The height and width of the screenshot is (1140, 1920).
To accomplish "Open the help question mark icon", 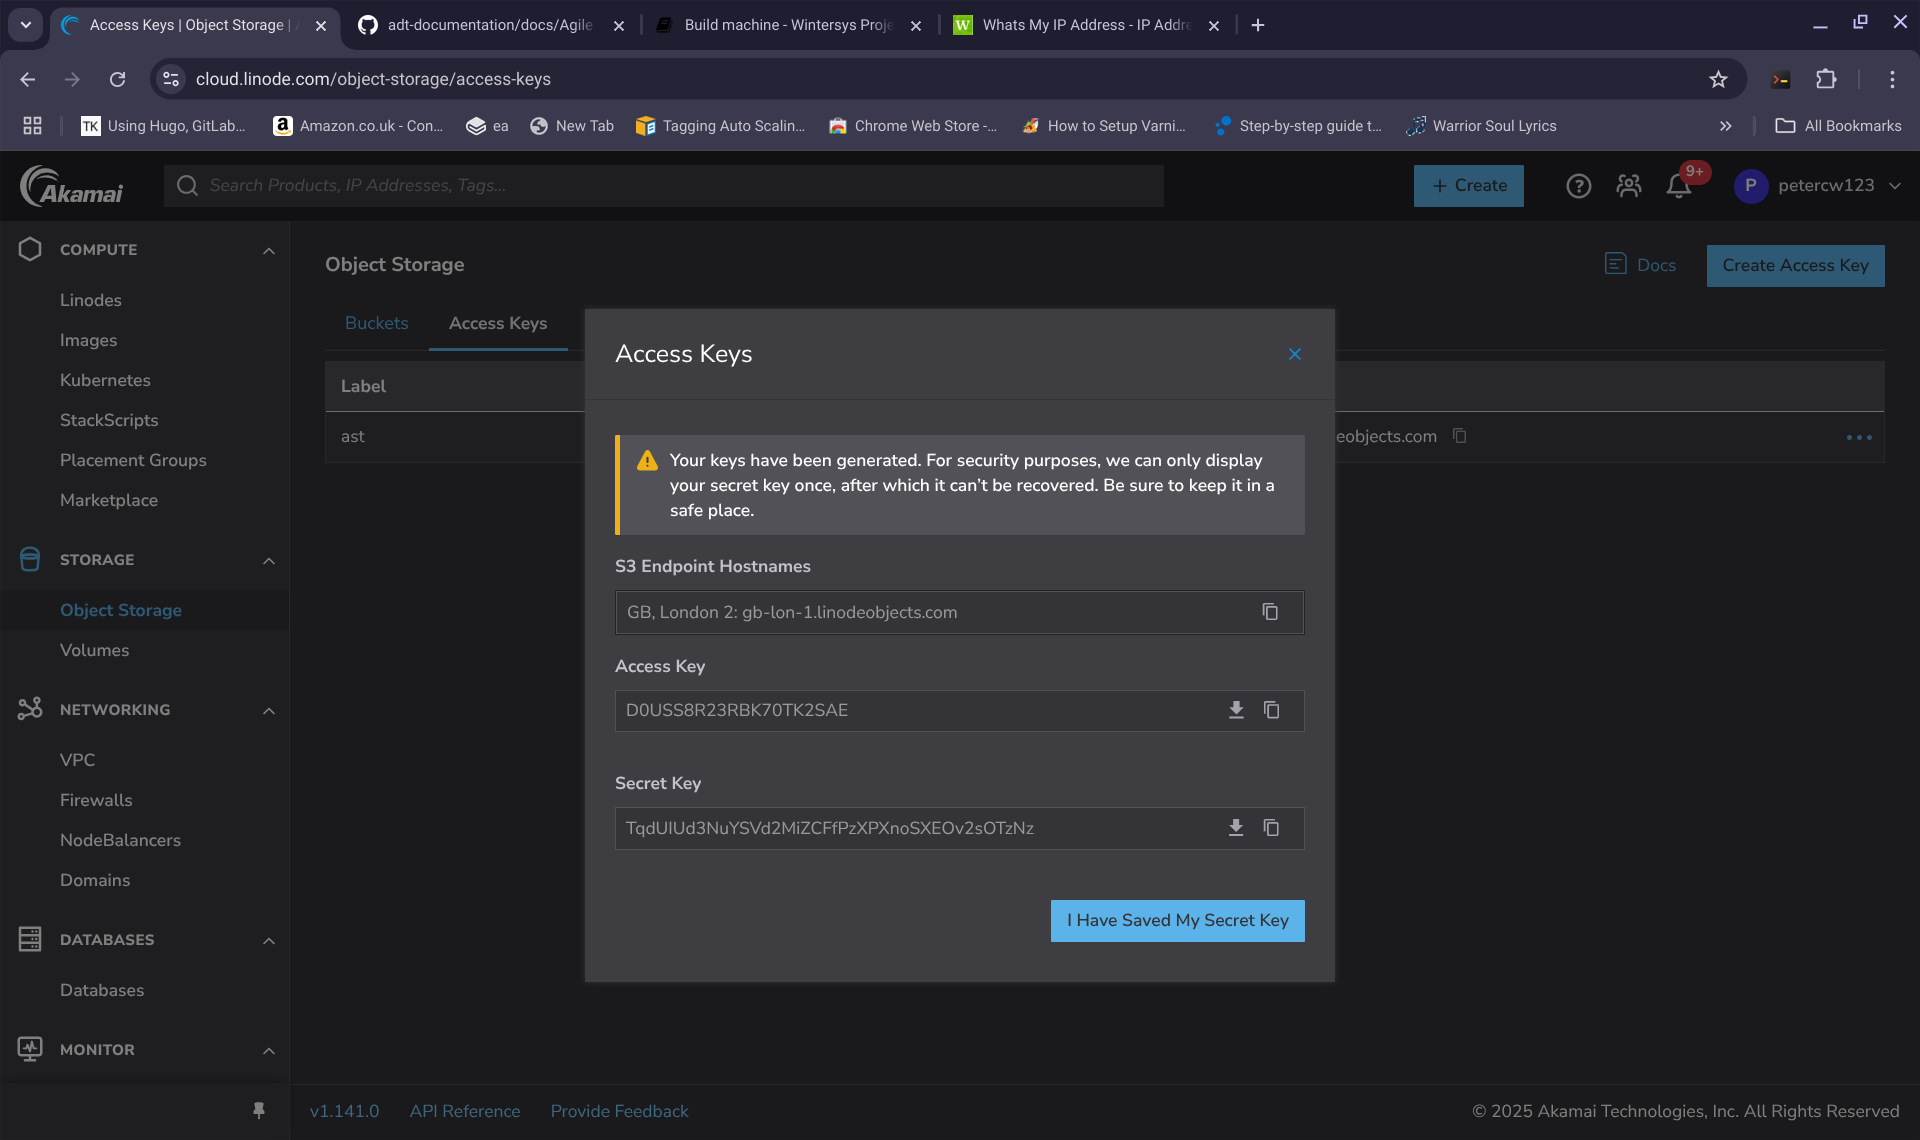I will point(1578,186).
